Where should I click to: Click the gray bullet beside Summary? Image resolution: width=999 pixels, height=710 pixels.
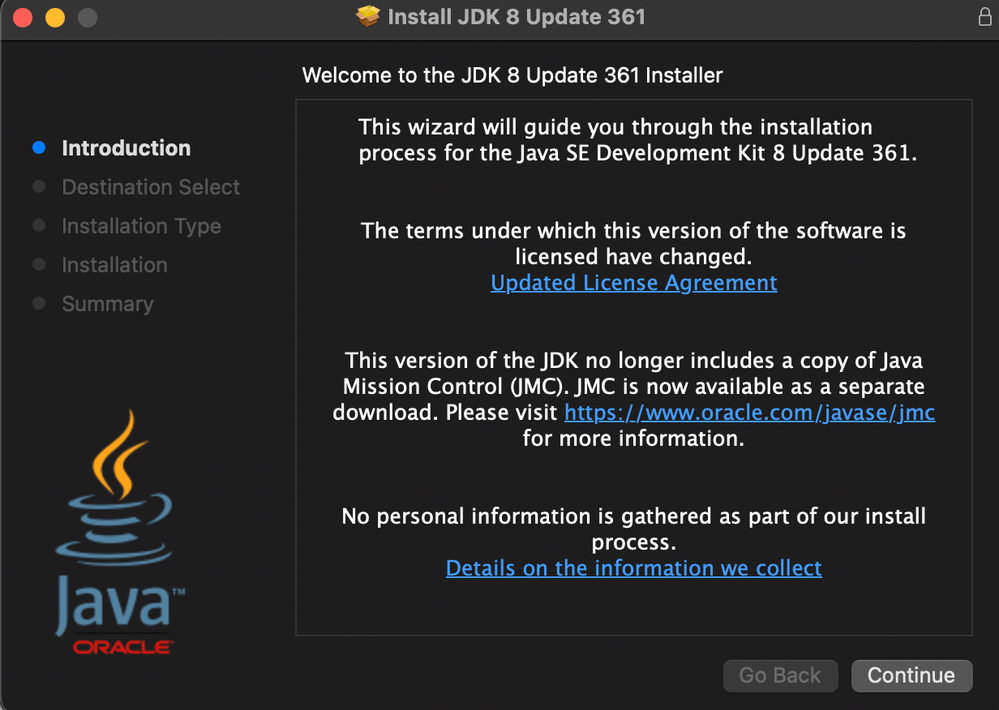(39, 303)
